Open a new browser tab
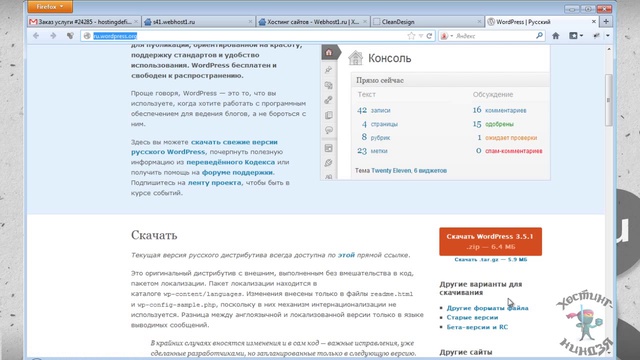The height and width of the screenshot is (360, 640). (x=606, y=22)
